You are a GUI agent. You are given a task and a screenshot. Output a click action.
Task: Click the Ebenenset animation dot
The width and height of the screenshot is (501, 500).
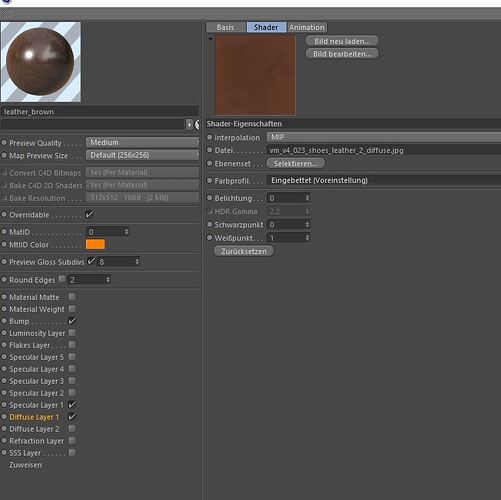pyautogui.click(x=210, y=163)
